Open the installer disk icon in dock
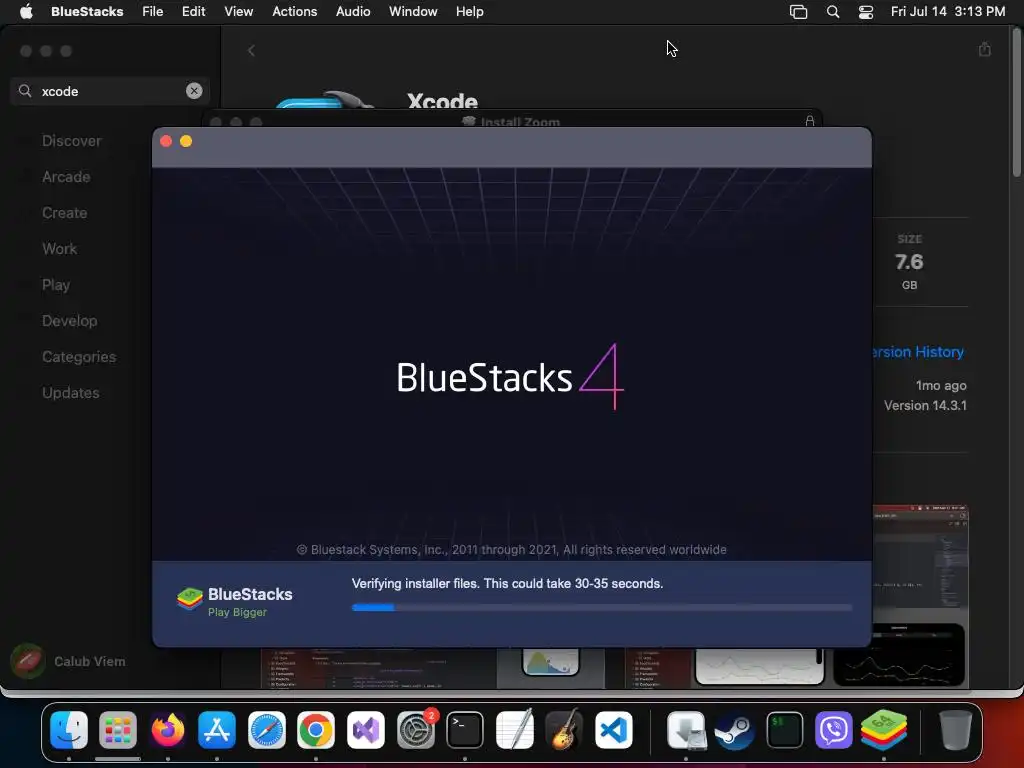The image size is (1024, 768). 686,729
